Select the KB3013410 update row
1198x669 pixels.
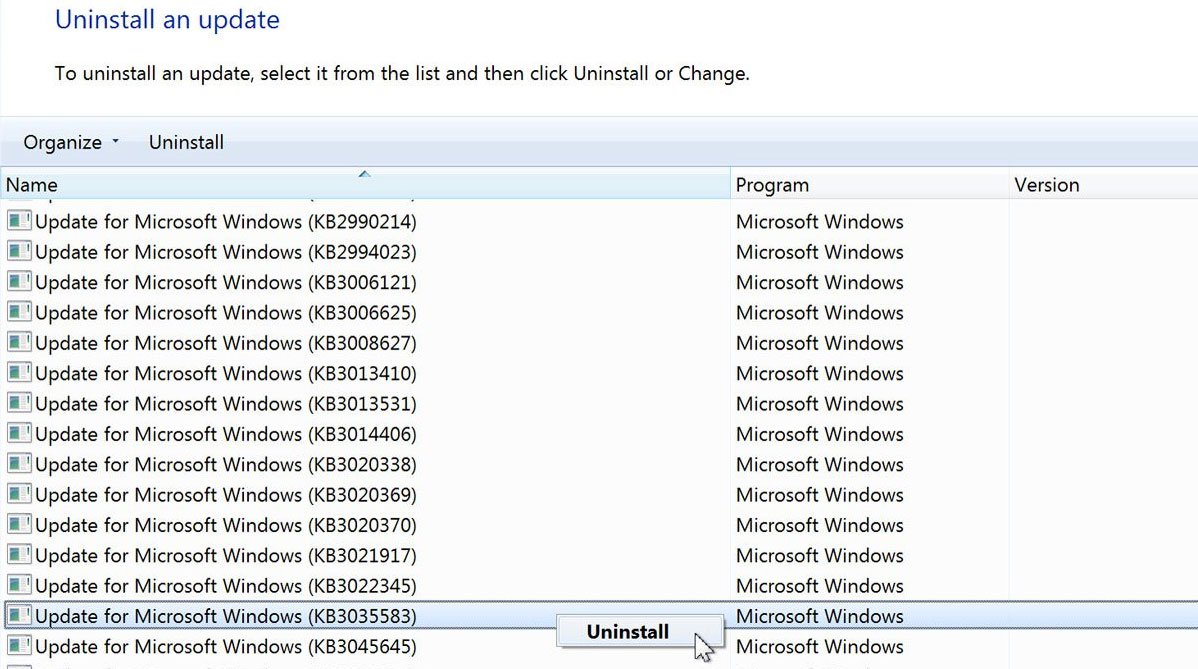225,373
